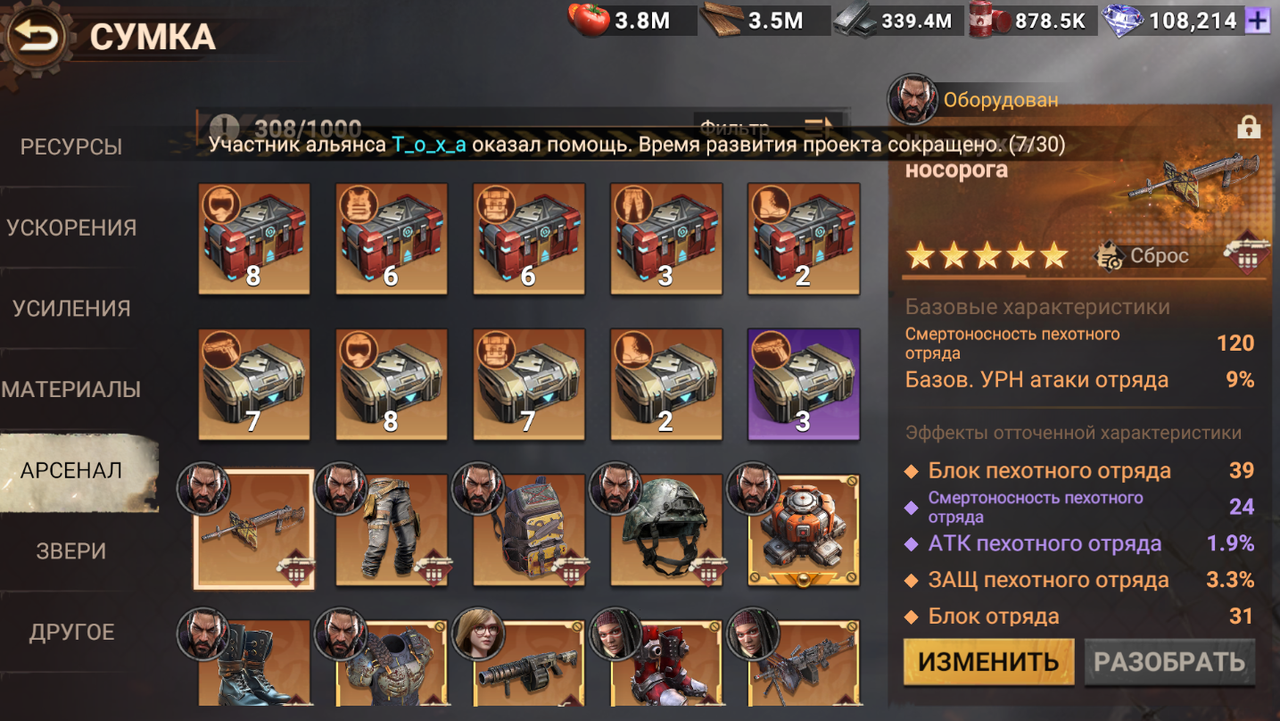Viewport: 1280px width, 721px height.
Task: Select red pants chest with count 3
Action: pos(666,238)
